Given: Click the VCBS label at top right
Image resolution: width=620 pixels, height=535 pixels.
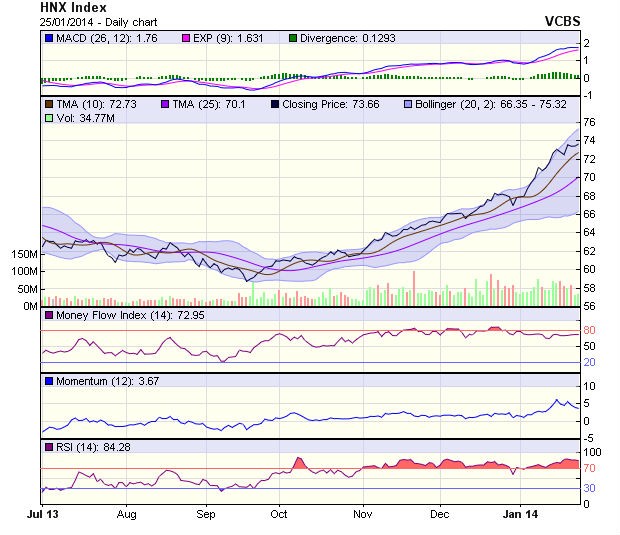Looking at the screenshot, I should click(x=562, y=20).
